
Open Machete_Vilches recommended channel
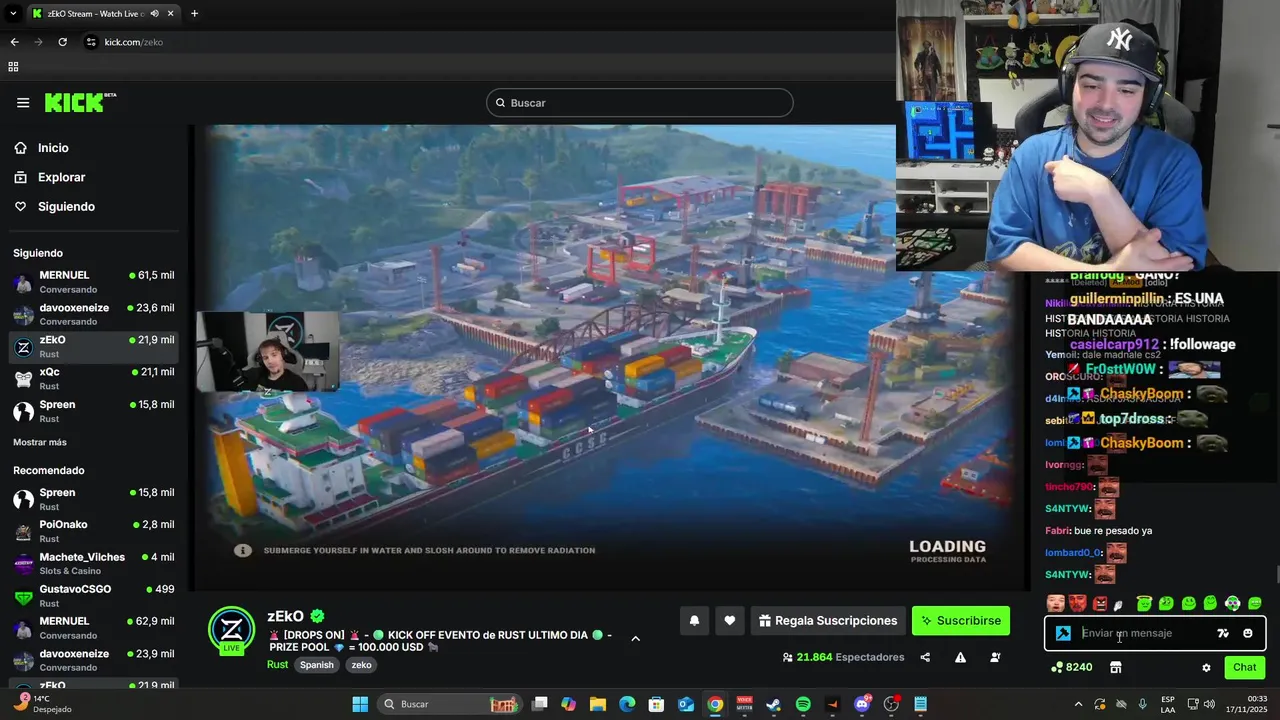pos(94,563)
